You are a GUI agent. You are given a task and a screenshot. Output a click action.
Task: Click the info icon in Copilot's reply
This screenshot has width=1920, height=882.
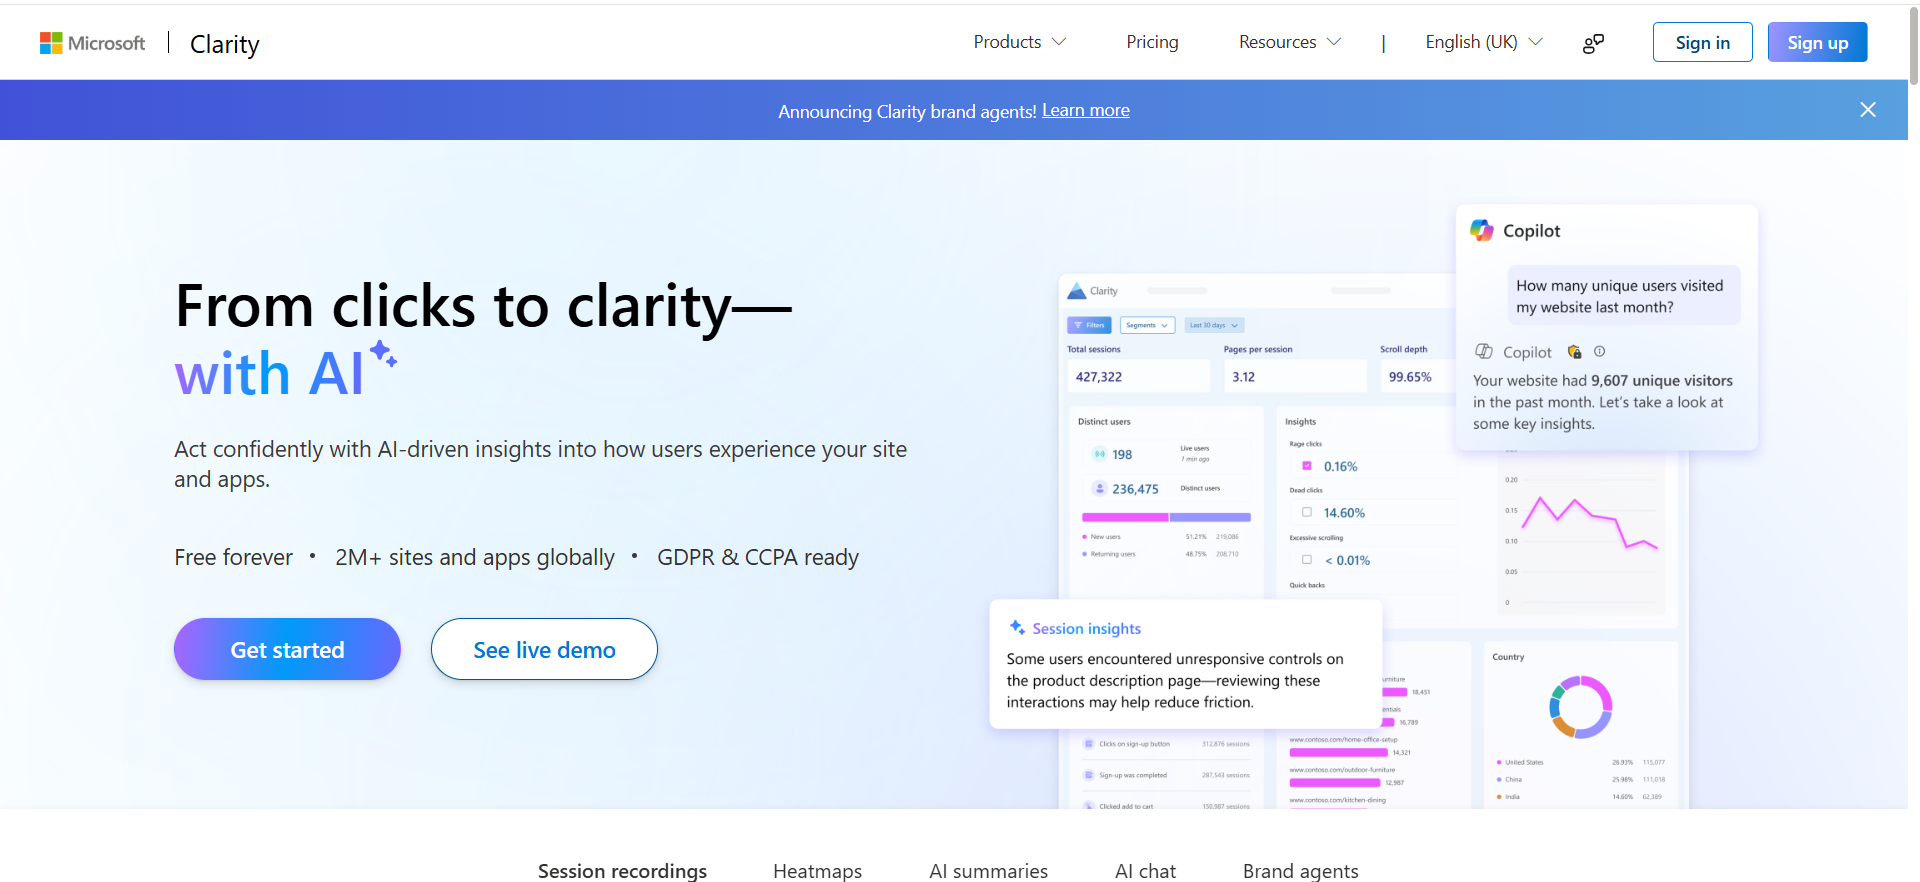pyautogui.click(x=1599, y=351)
